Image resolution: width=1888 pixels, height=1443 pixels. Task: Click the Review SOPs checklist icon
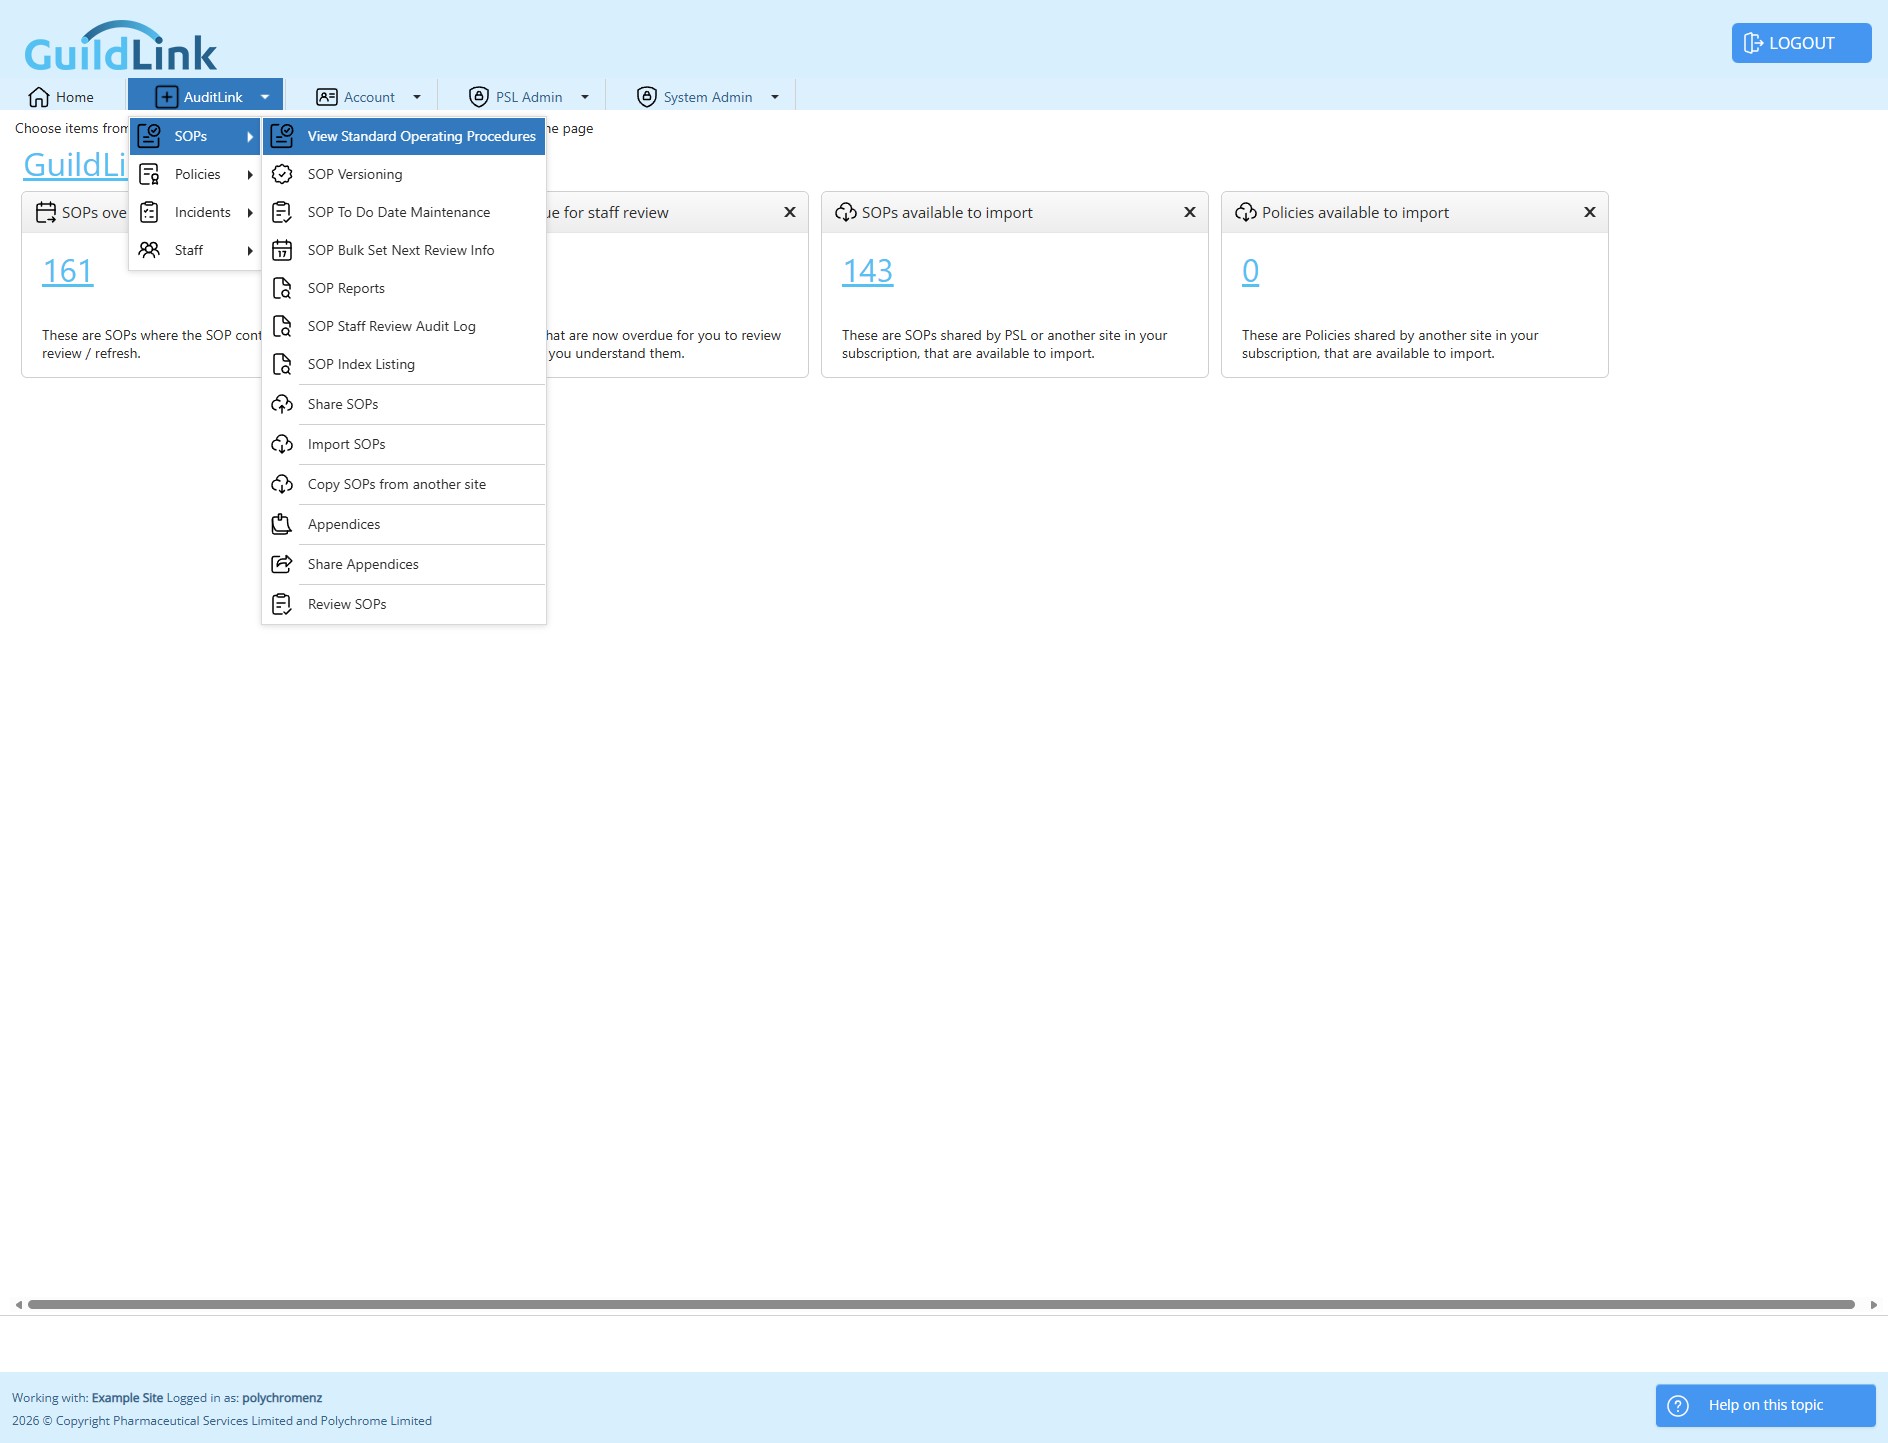tap(282, 604)
